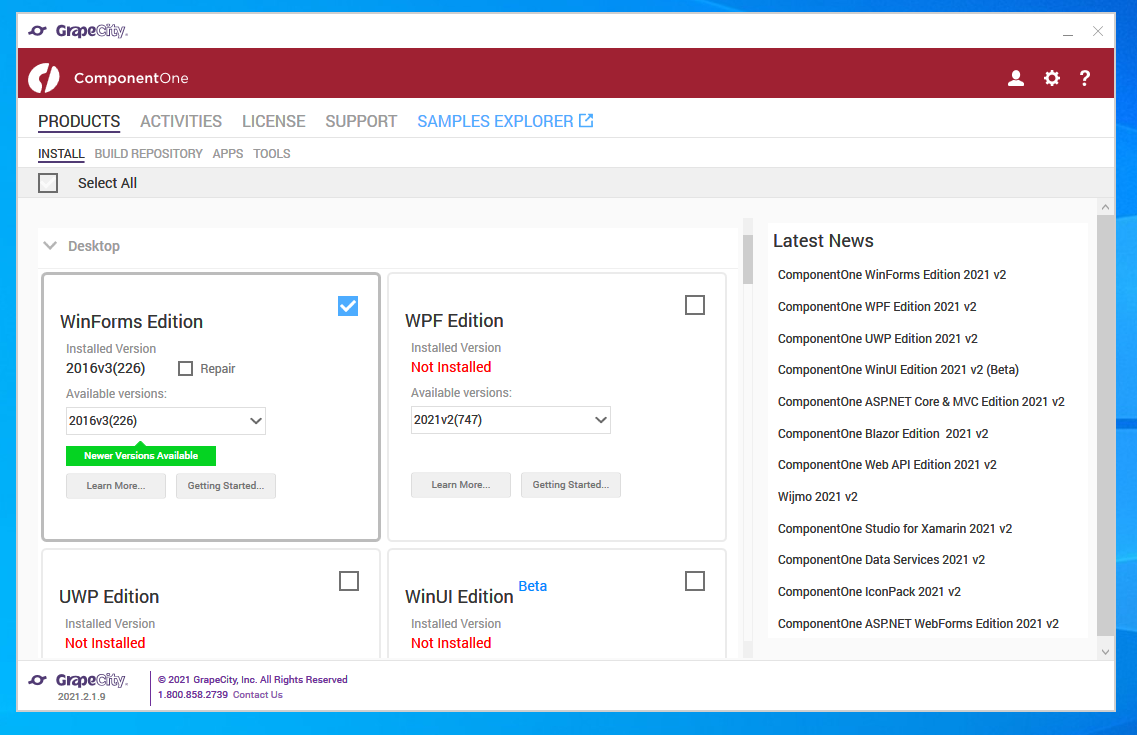This screenshot has height=735, width=1137.
Task: Check the WPF Edition checkbox
Action: [x=695, y=305]
